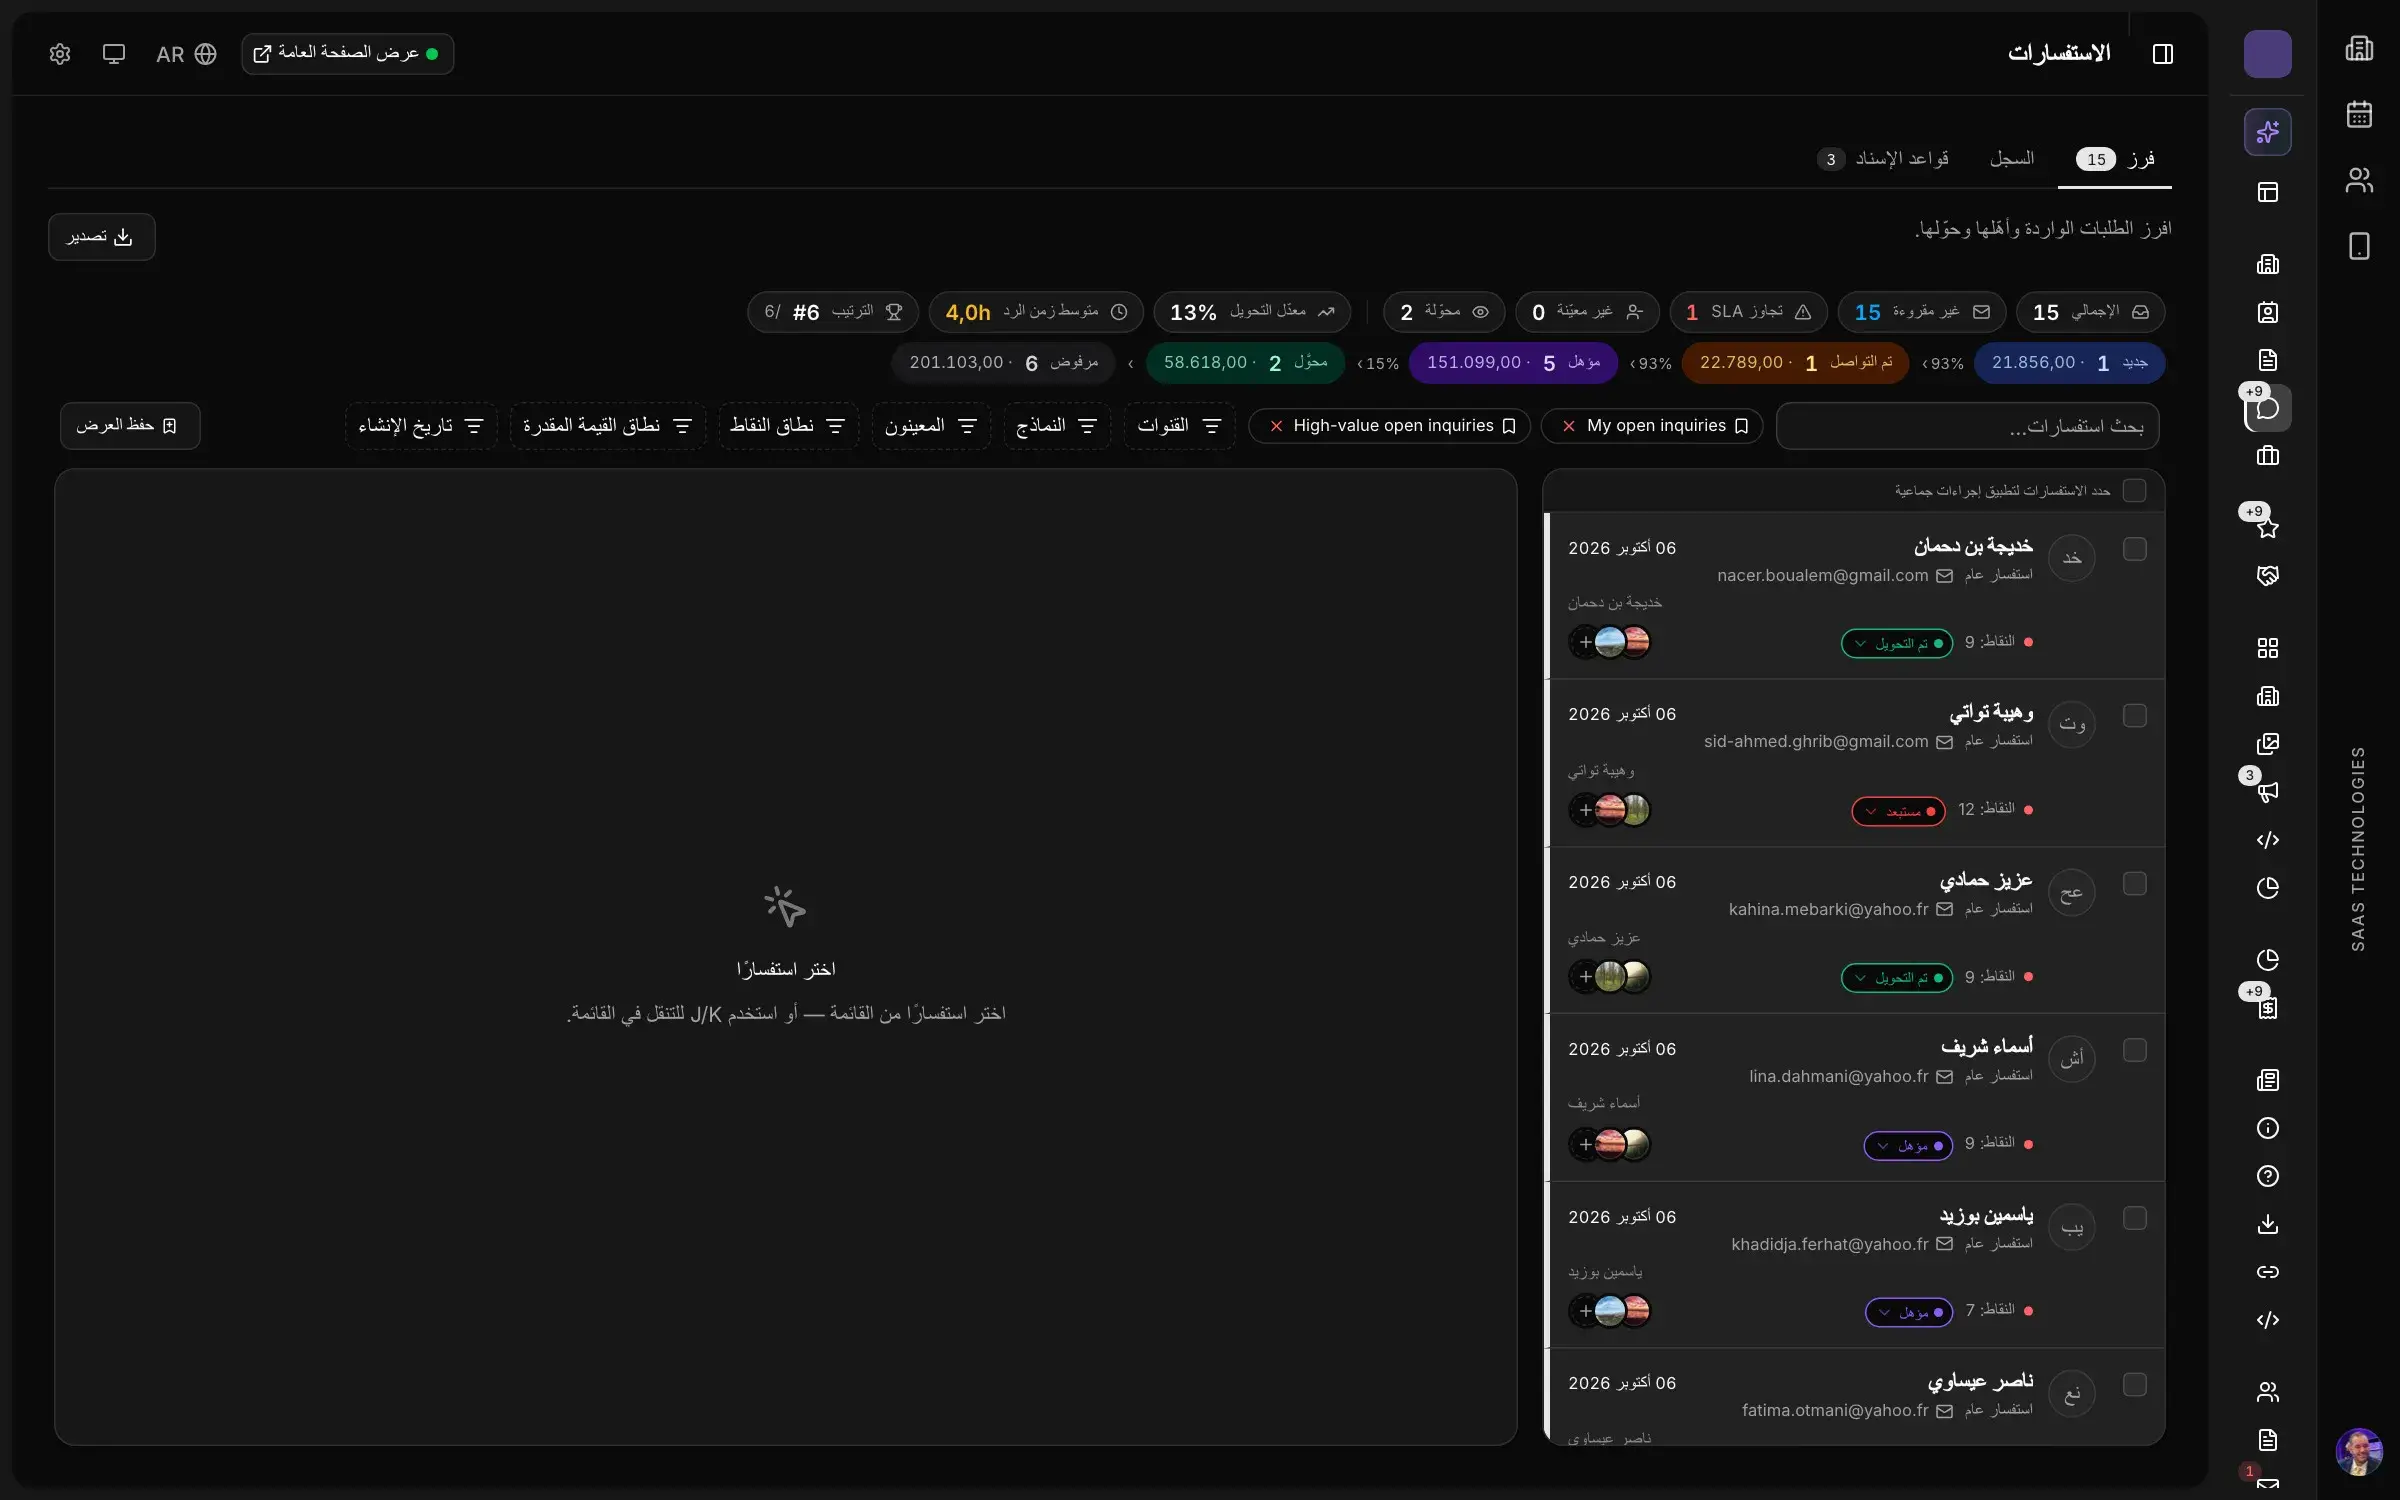Click the حفظ العرض save view button
The width and height of the screenshot is (2400, 1500).
[130, 426]
